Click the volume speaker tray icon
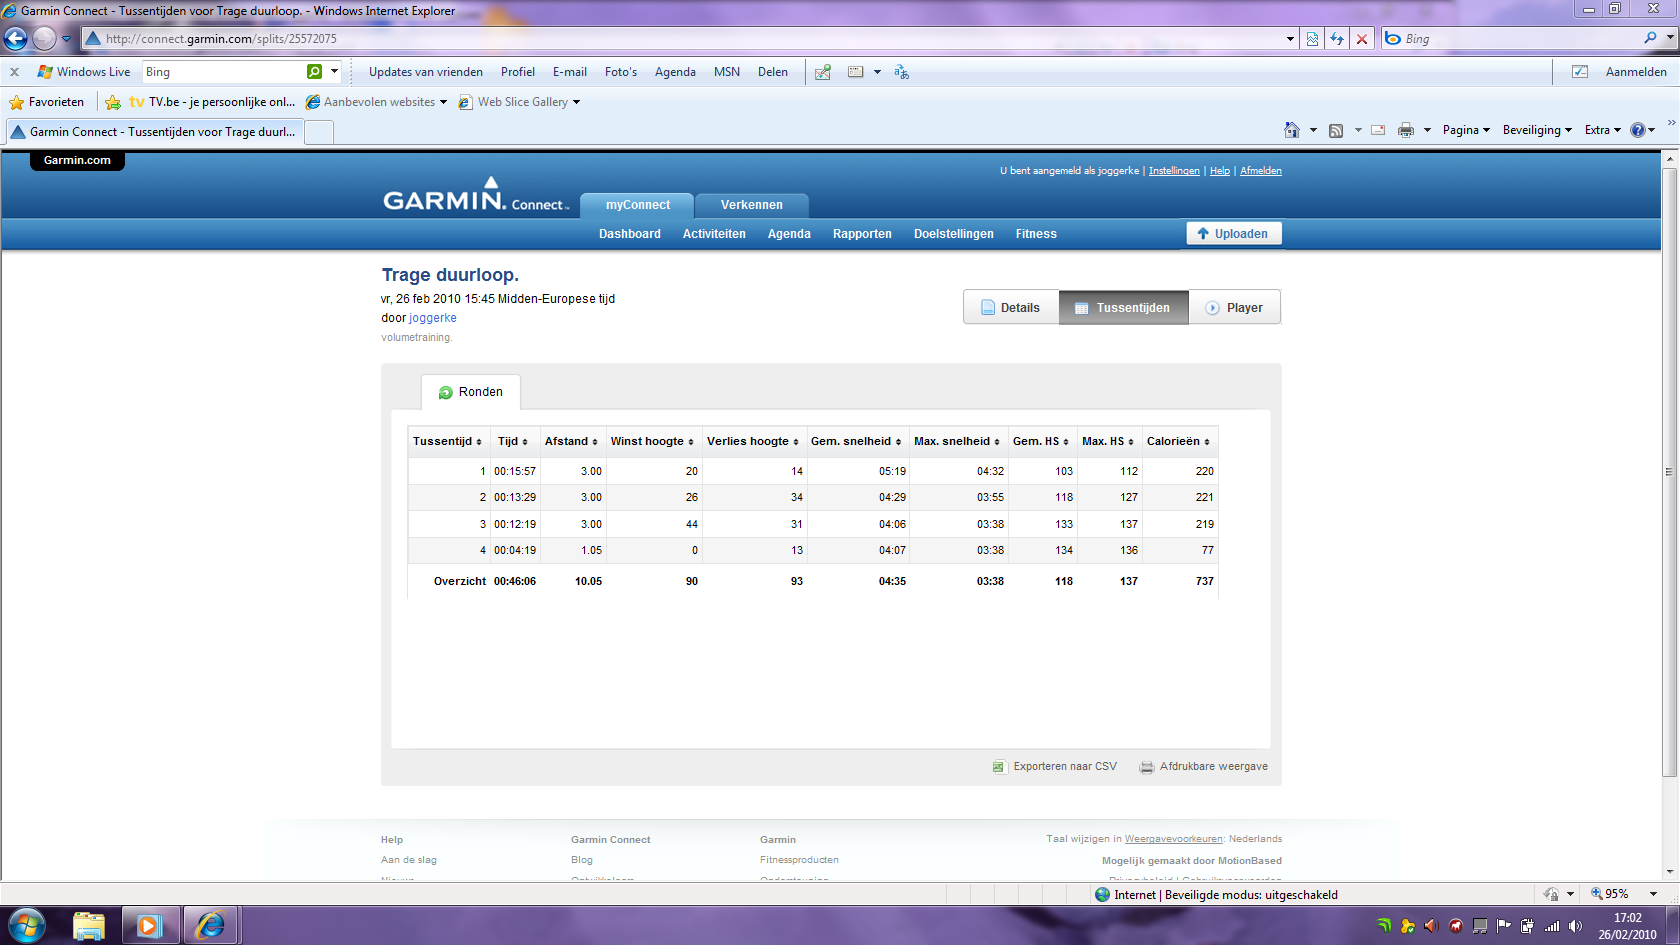The height and width of the screenshot is (945, 1680). point(1576,926)
